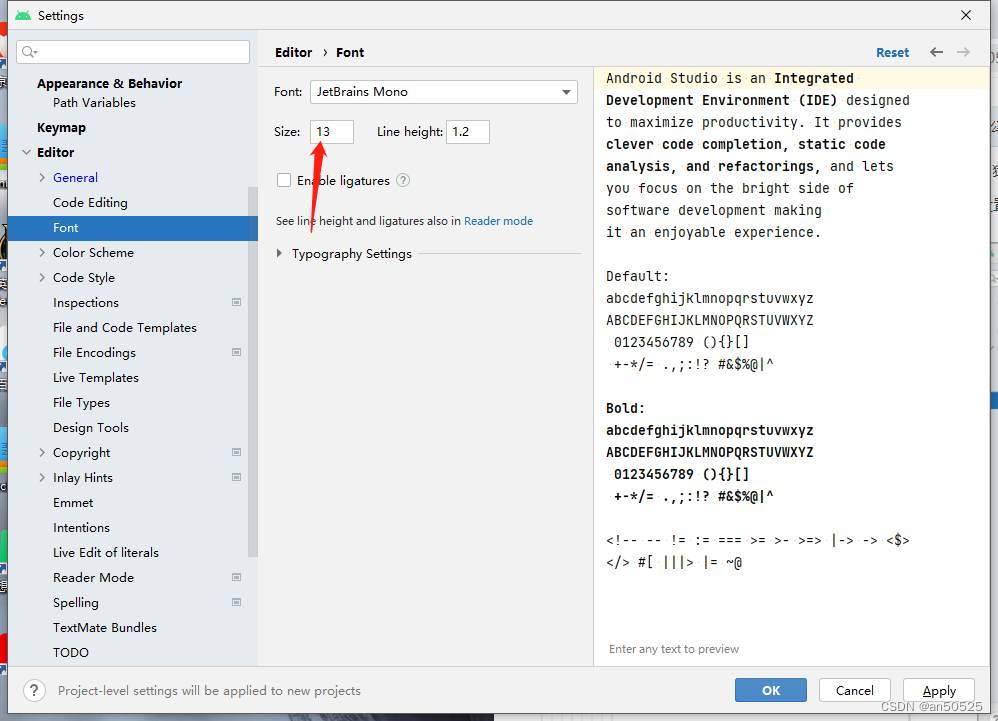Open the Keymap settings page
Viewport: 998px width, 721px height.
(x=61, y=127)
